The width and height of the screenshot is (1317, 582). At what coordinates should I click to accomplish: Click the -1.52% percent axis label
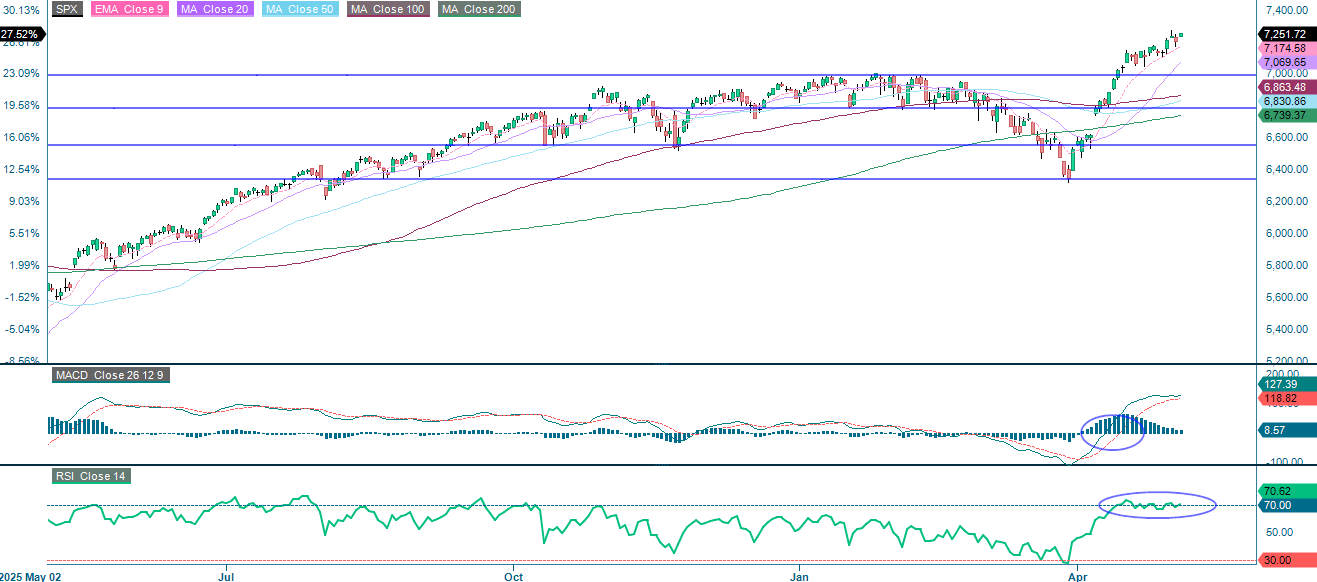21,298
